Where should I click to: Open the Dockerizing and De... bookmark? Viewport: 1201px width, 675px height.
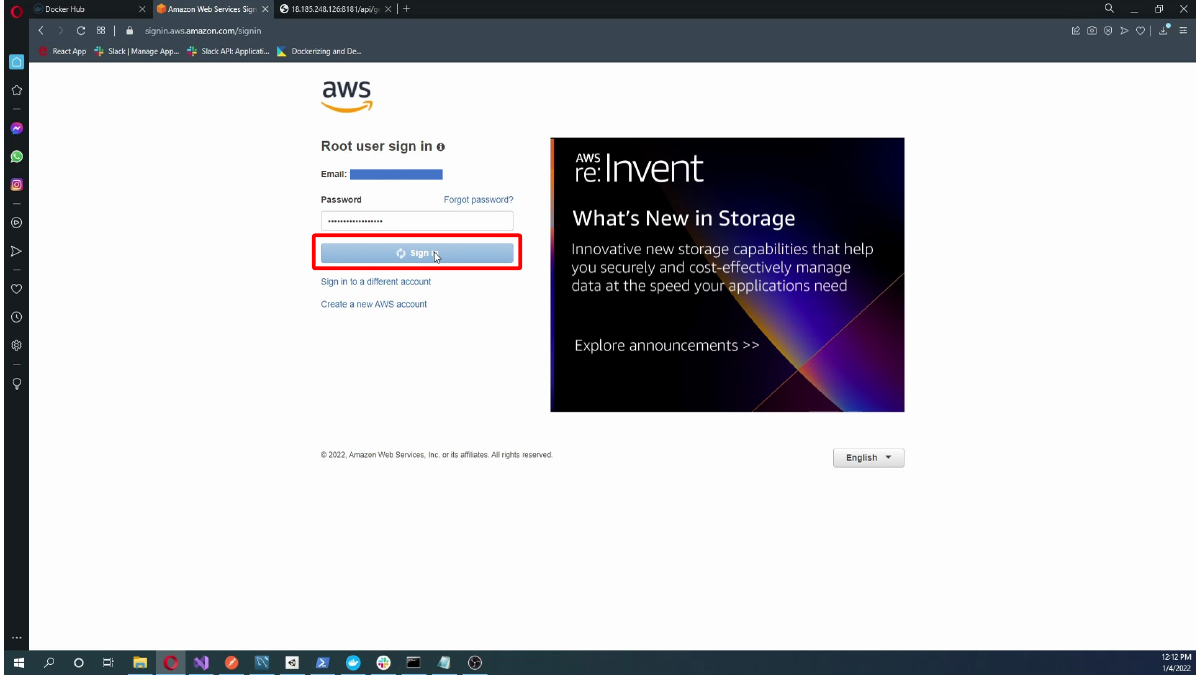tap(320, 51)
